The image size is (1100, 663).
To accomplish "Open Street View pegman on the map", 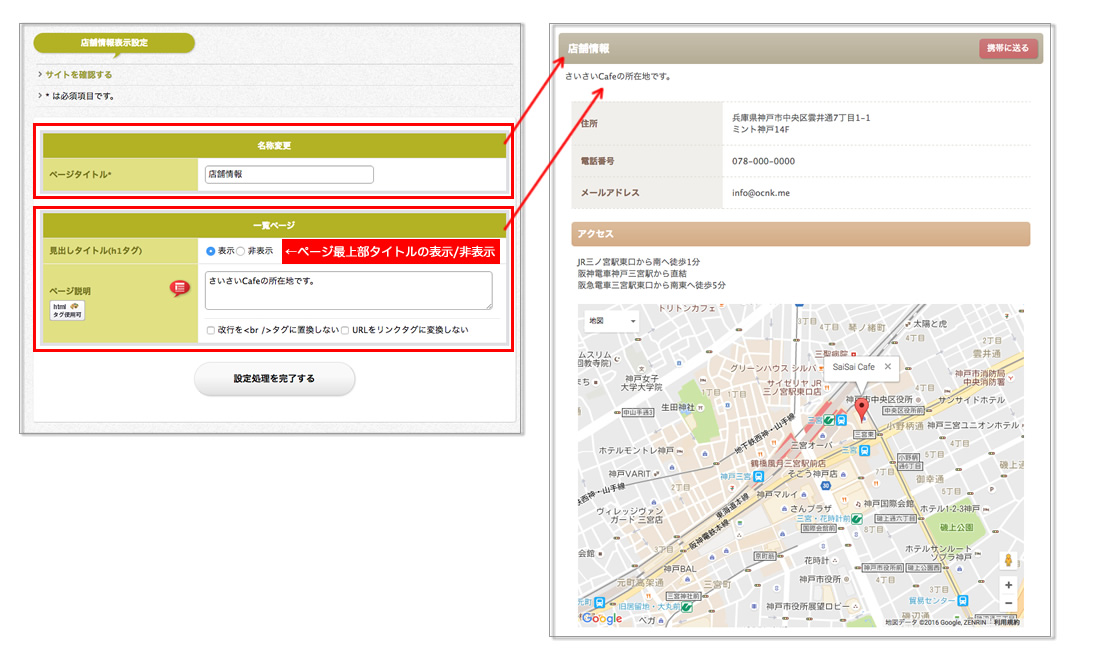I will point(1008,560).
